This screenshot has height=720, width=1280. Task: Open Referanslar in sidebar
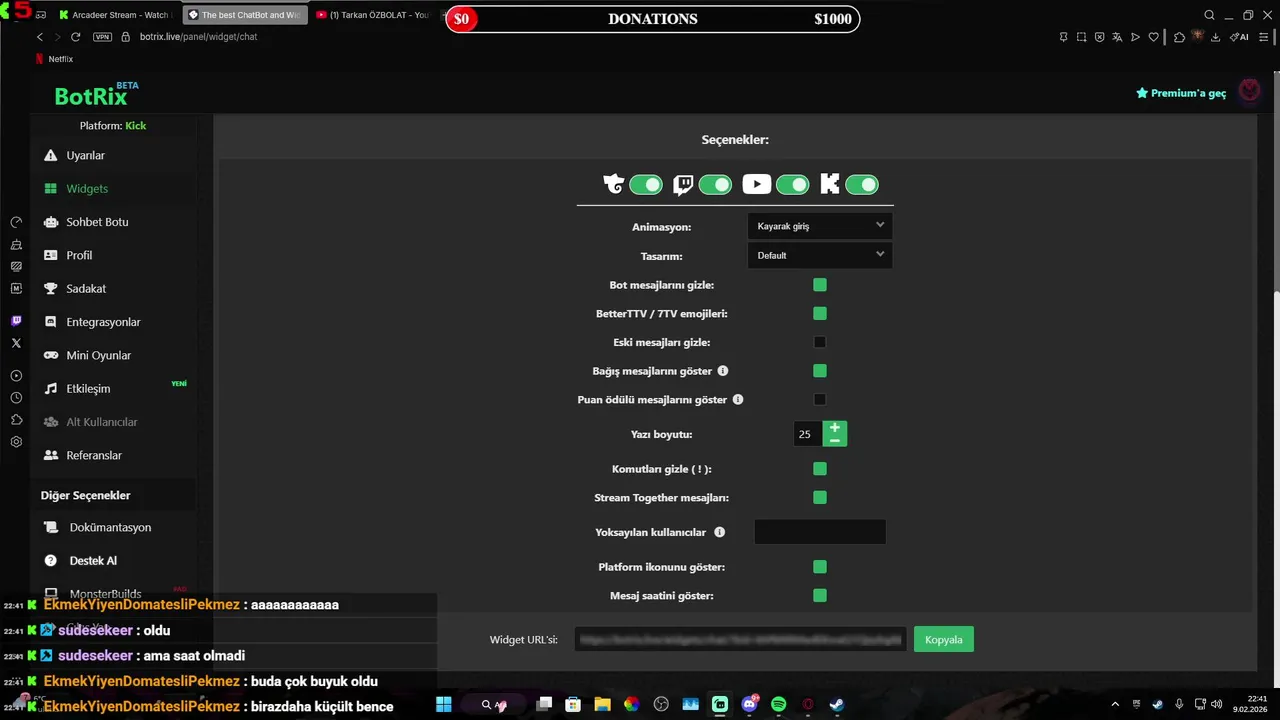click(x=94, y=455)
